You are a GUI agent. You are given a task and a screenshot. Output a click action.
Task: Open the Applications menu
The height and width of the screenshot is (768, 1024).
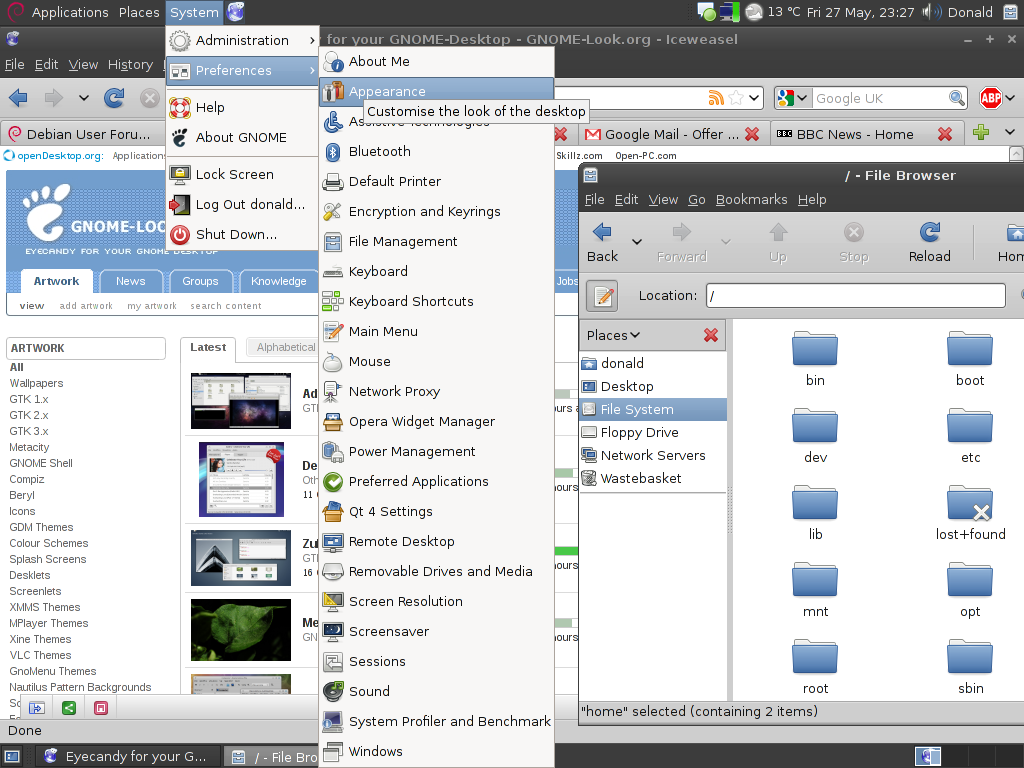point(70,12)
